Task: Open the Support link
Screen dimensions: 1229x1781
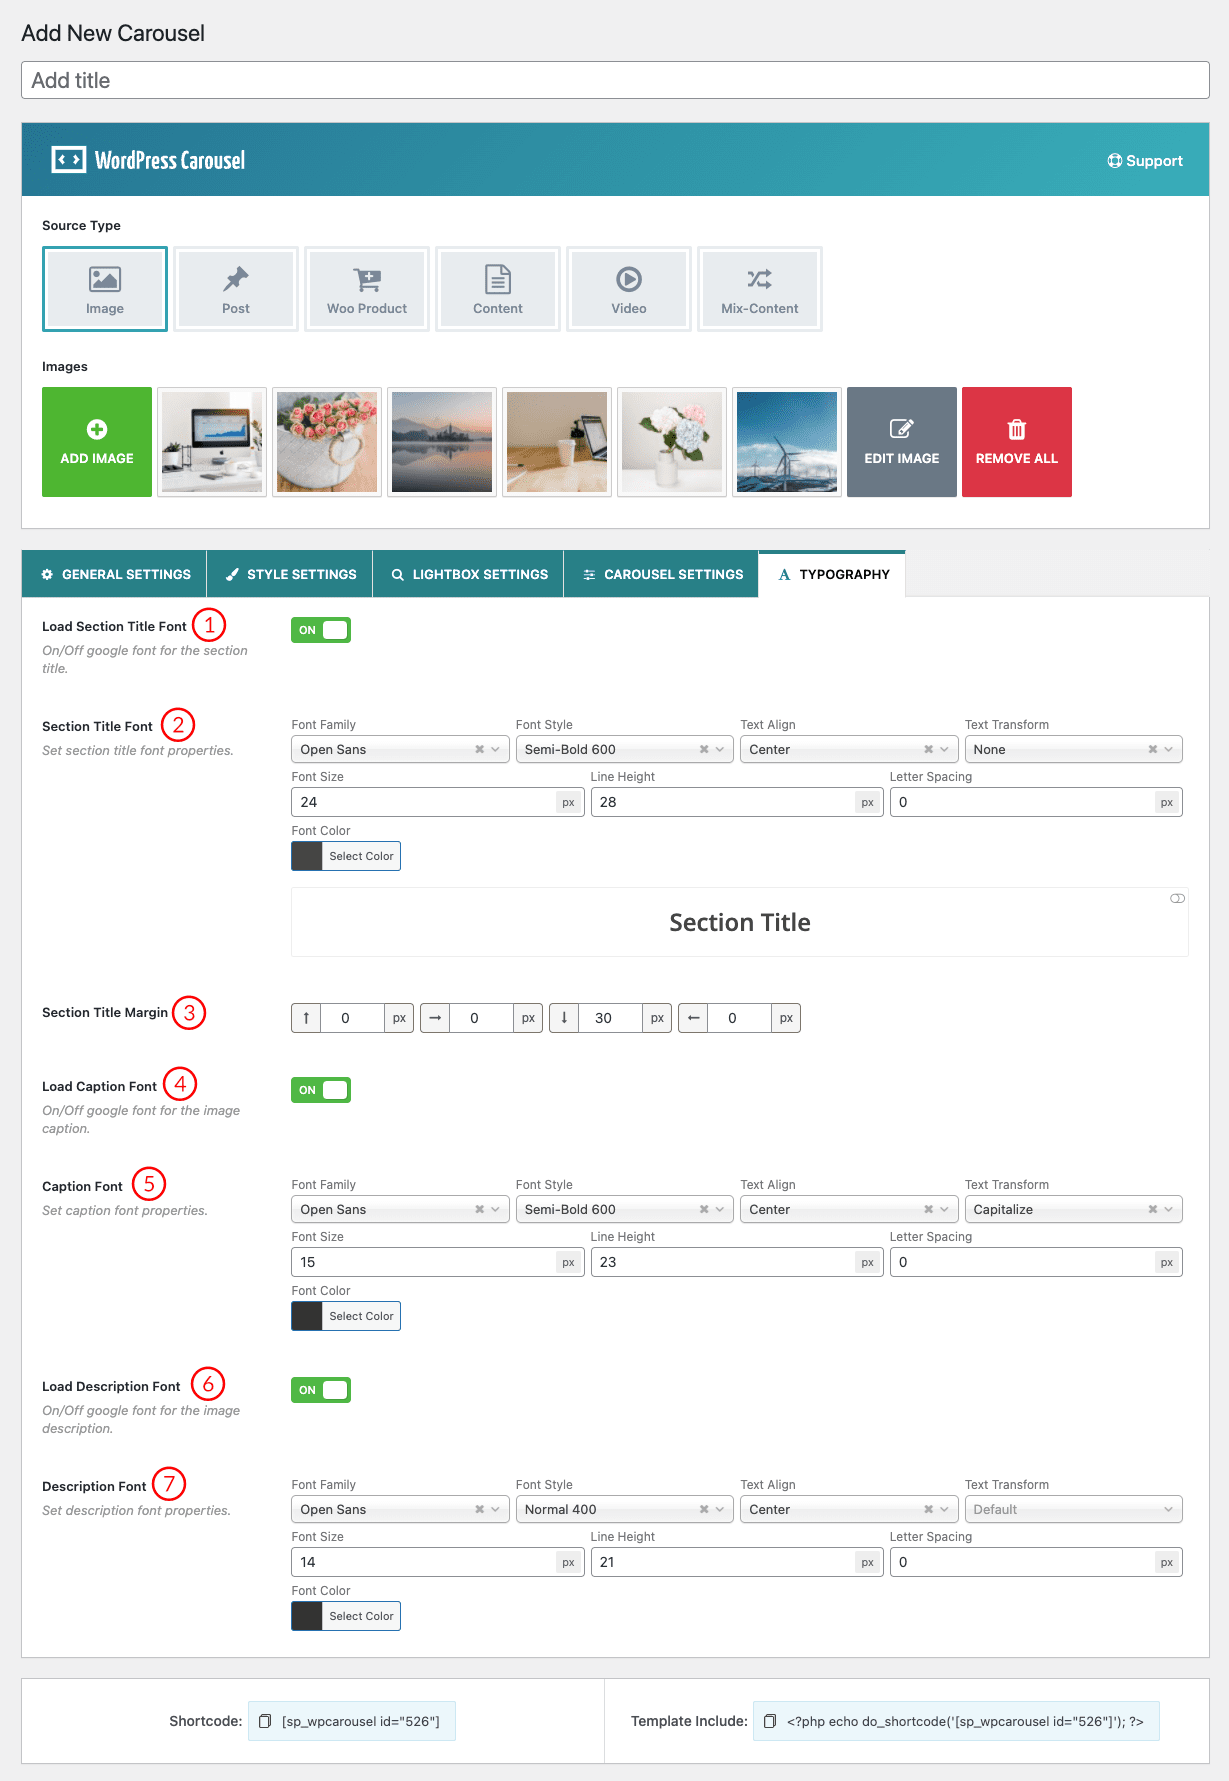Action: [1145, 161]
